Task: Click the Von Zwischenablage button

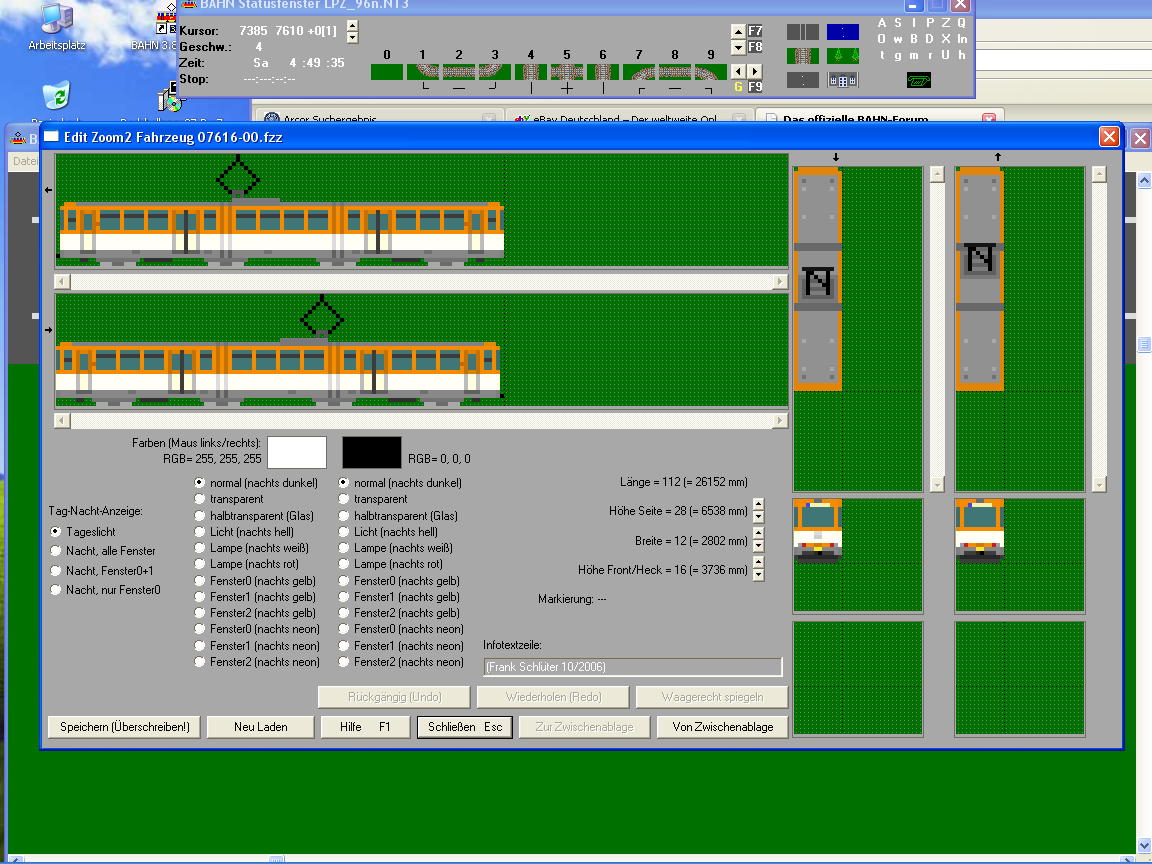Action: (x=723, y=727)
